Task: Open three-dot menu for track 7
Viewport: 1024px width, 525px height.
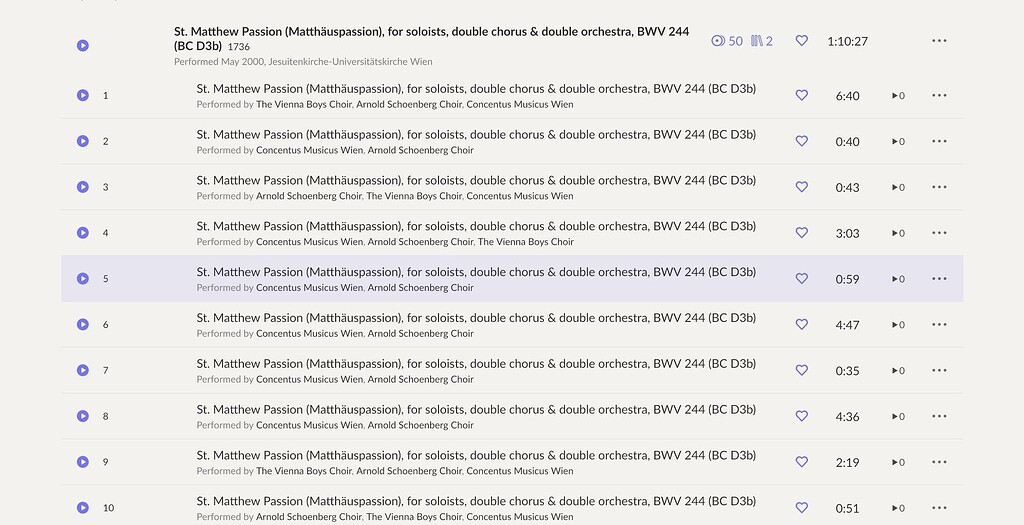Action: pyautogui.click(x=939, y=370)
